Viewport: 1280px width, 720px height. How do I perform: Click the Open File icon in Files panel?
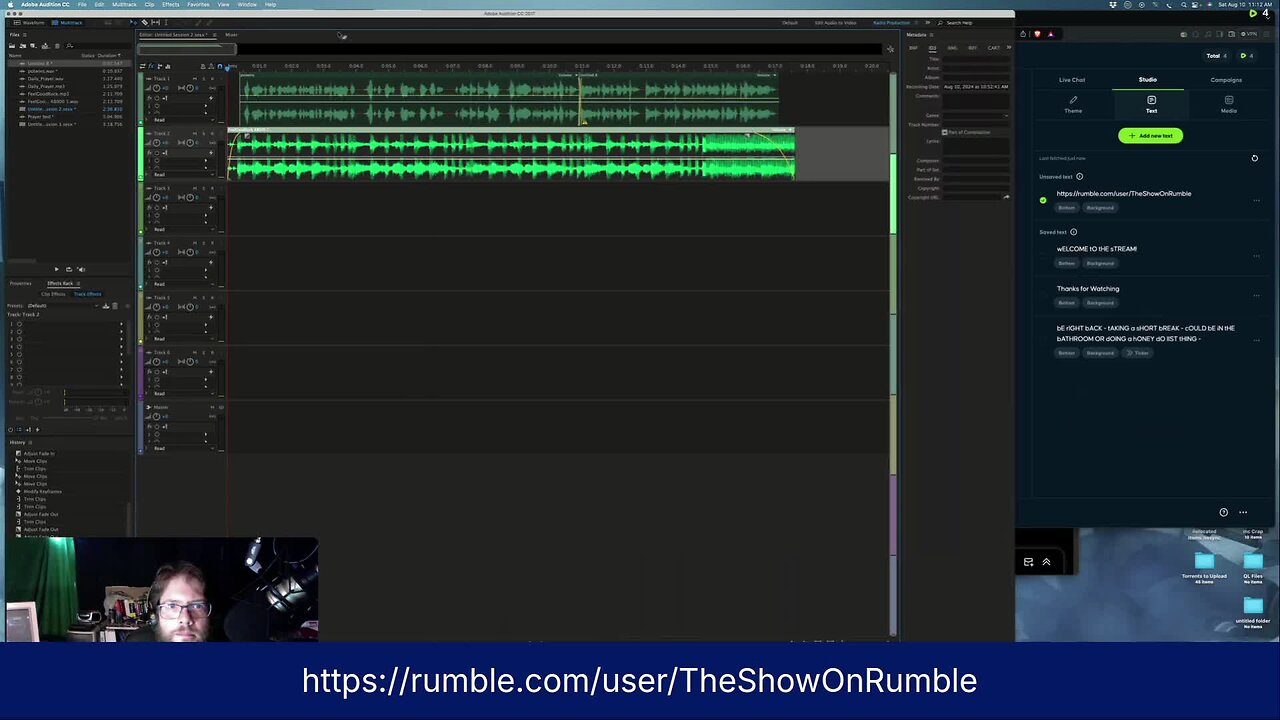click(12, 46)
